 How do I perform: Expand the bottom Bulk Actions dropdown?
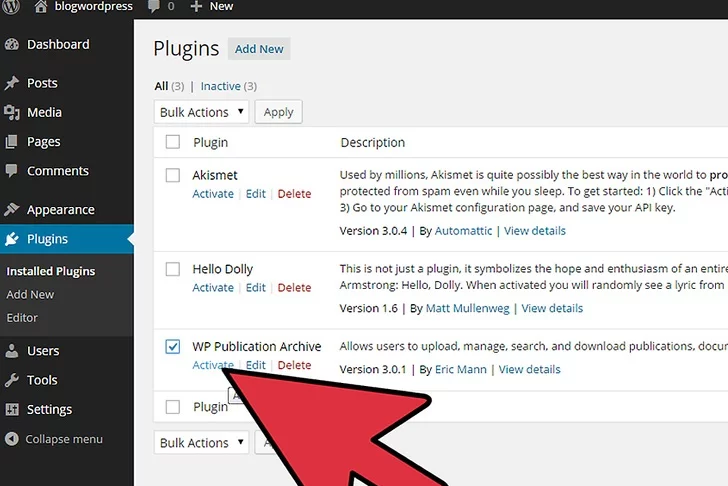pyautogui.click(x=201, y=443)
